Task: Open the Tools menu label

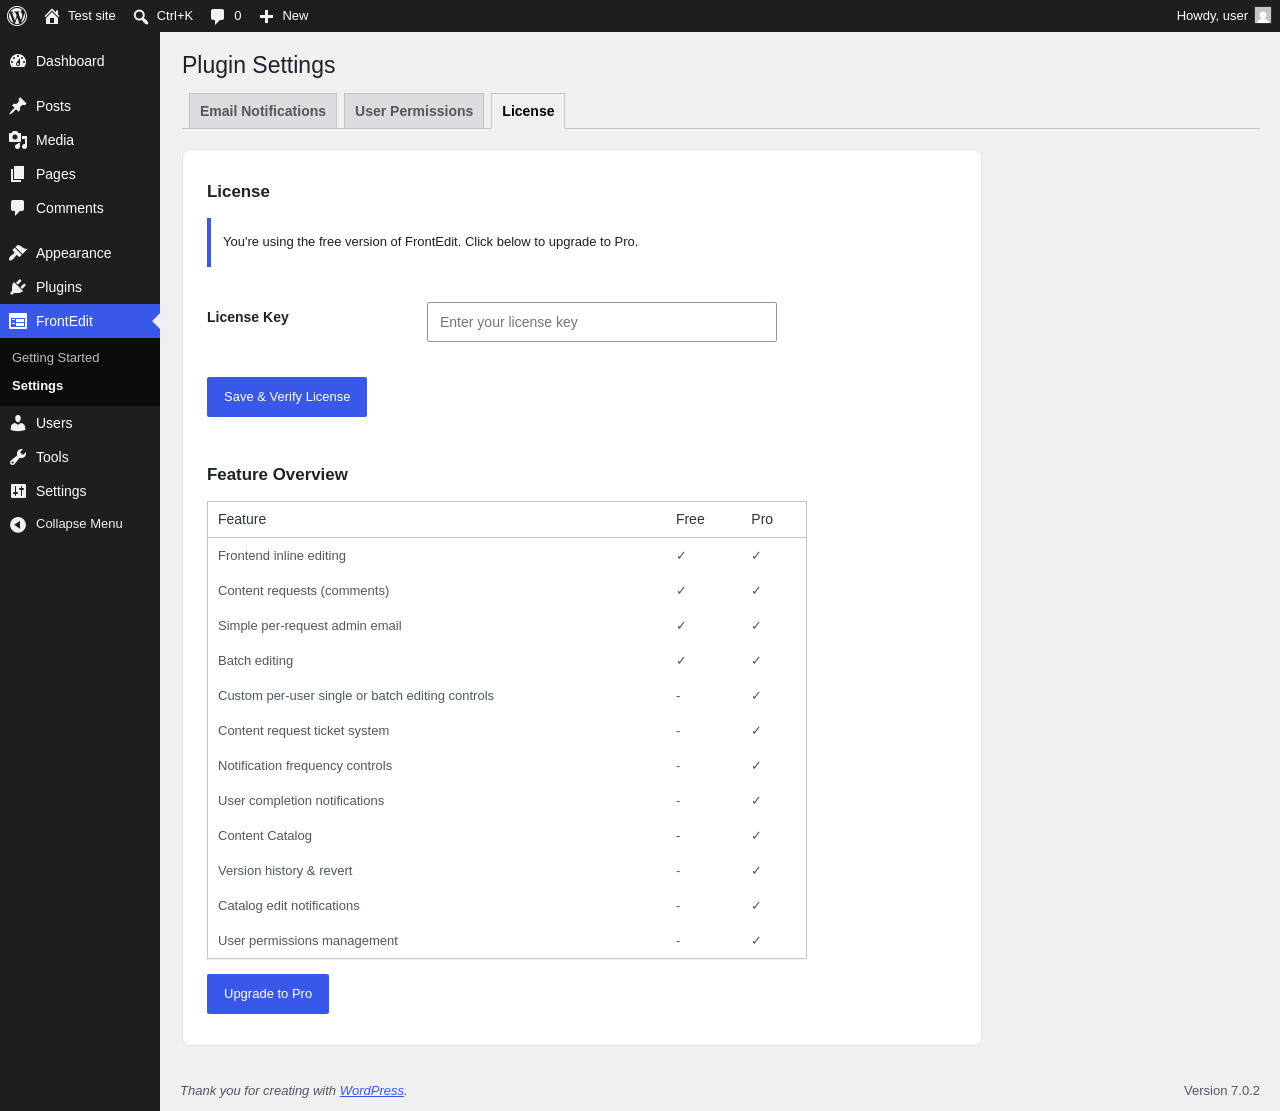Action: (x=52, y=457)
